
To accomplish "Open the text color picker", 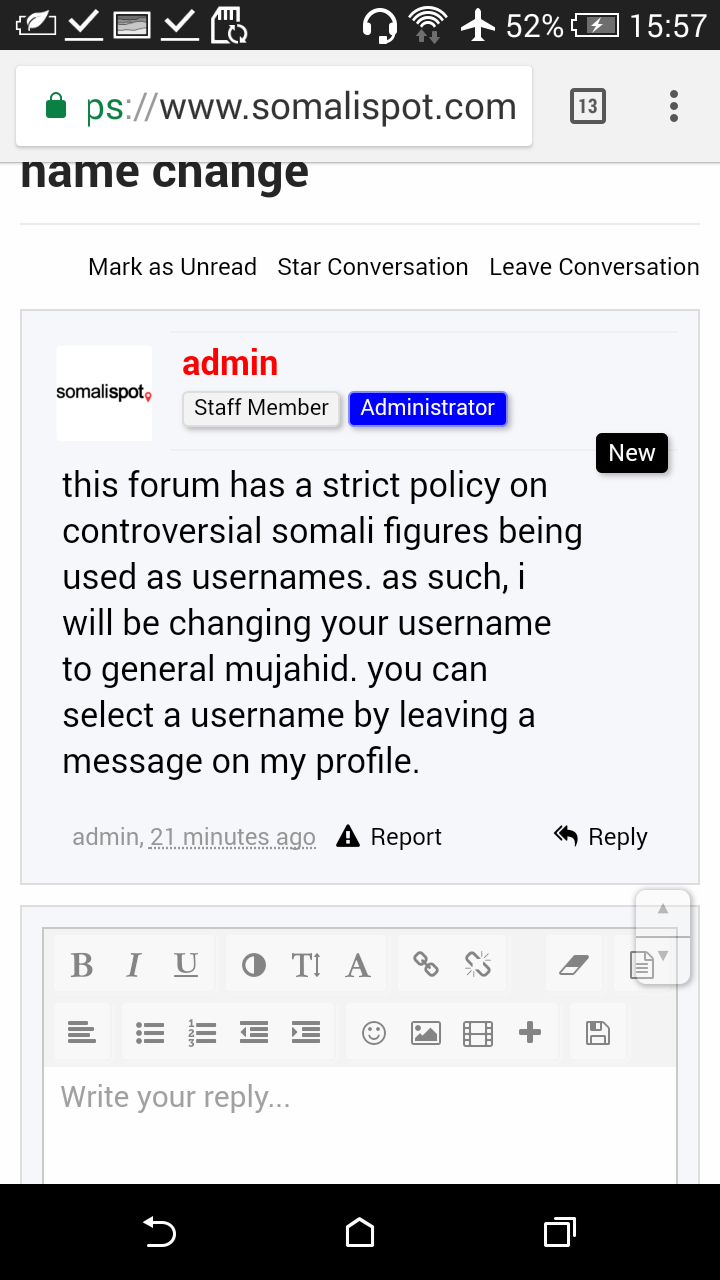I will point(254,965).
